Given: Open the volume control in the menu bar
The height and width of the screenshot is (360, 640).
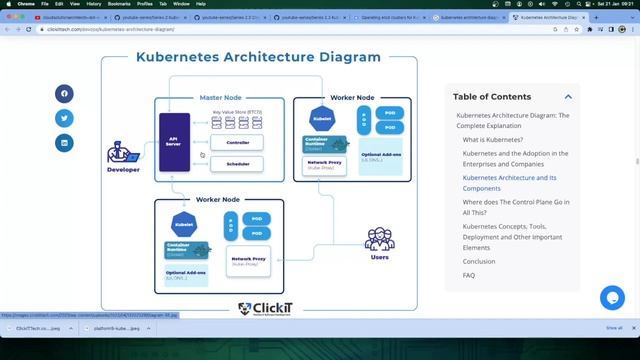Looking at the screenshot, I should click(x=542, y=4).
